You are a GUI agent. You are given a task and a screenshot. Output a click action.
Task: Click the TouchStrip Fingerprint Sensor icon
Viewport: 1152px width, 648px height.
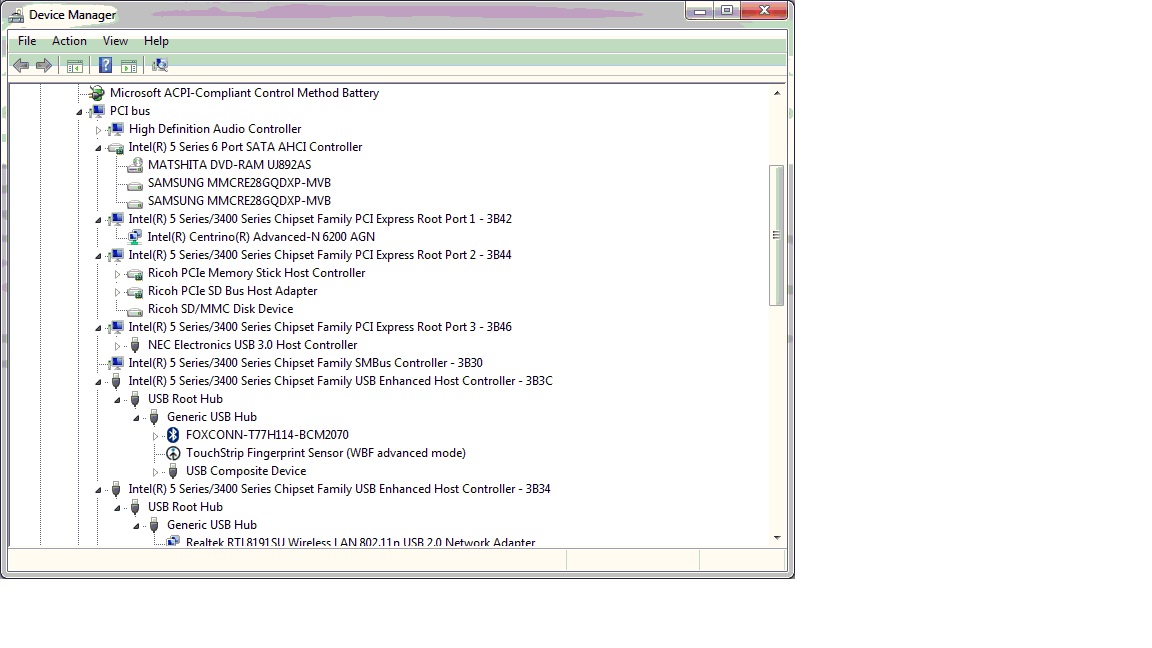click(173, 453)
